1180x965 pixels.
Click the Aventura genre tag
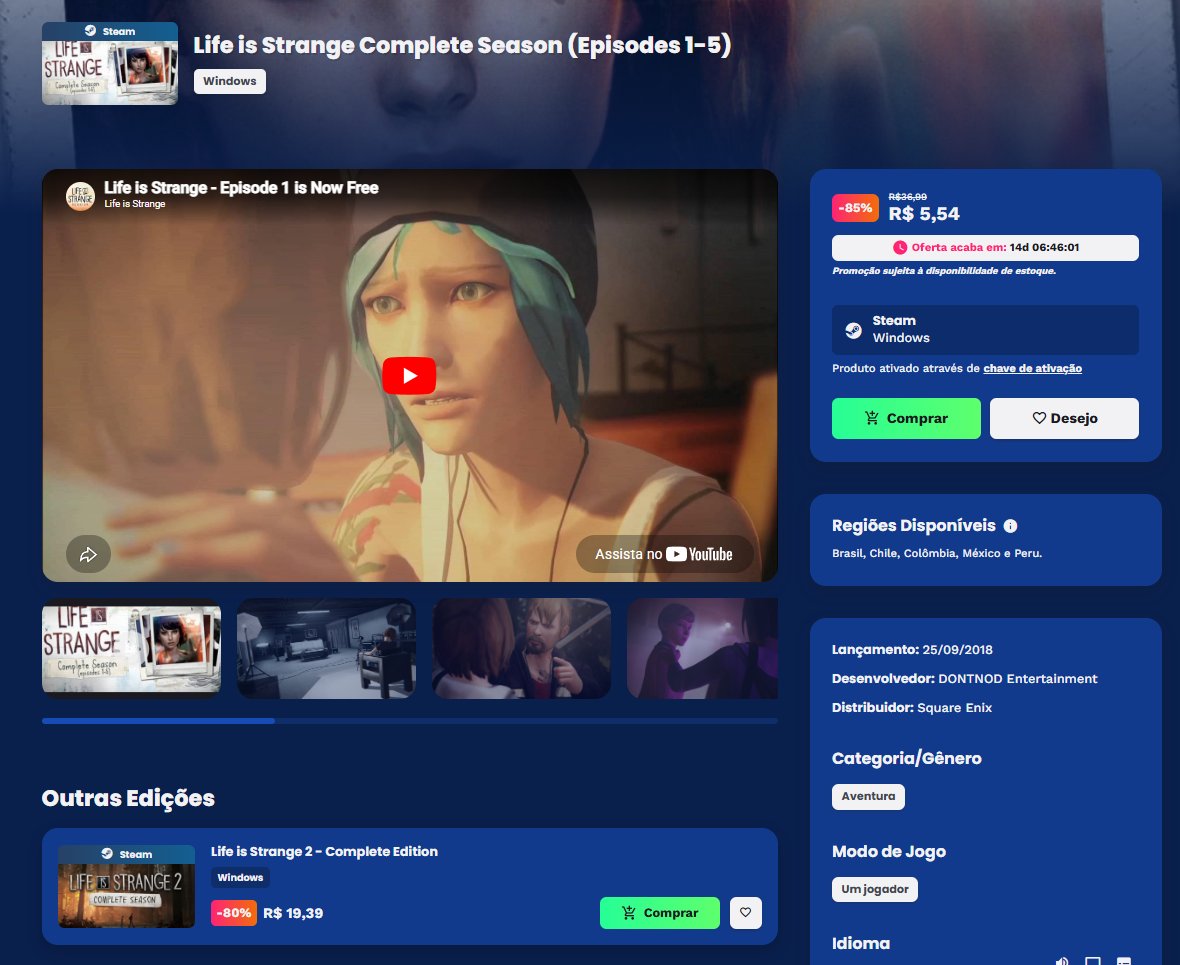coord(868,796)
